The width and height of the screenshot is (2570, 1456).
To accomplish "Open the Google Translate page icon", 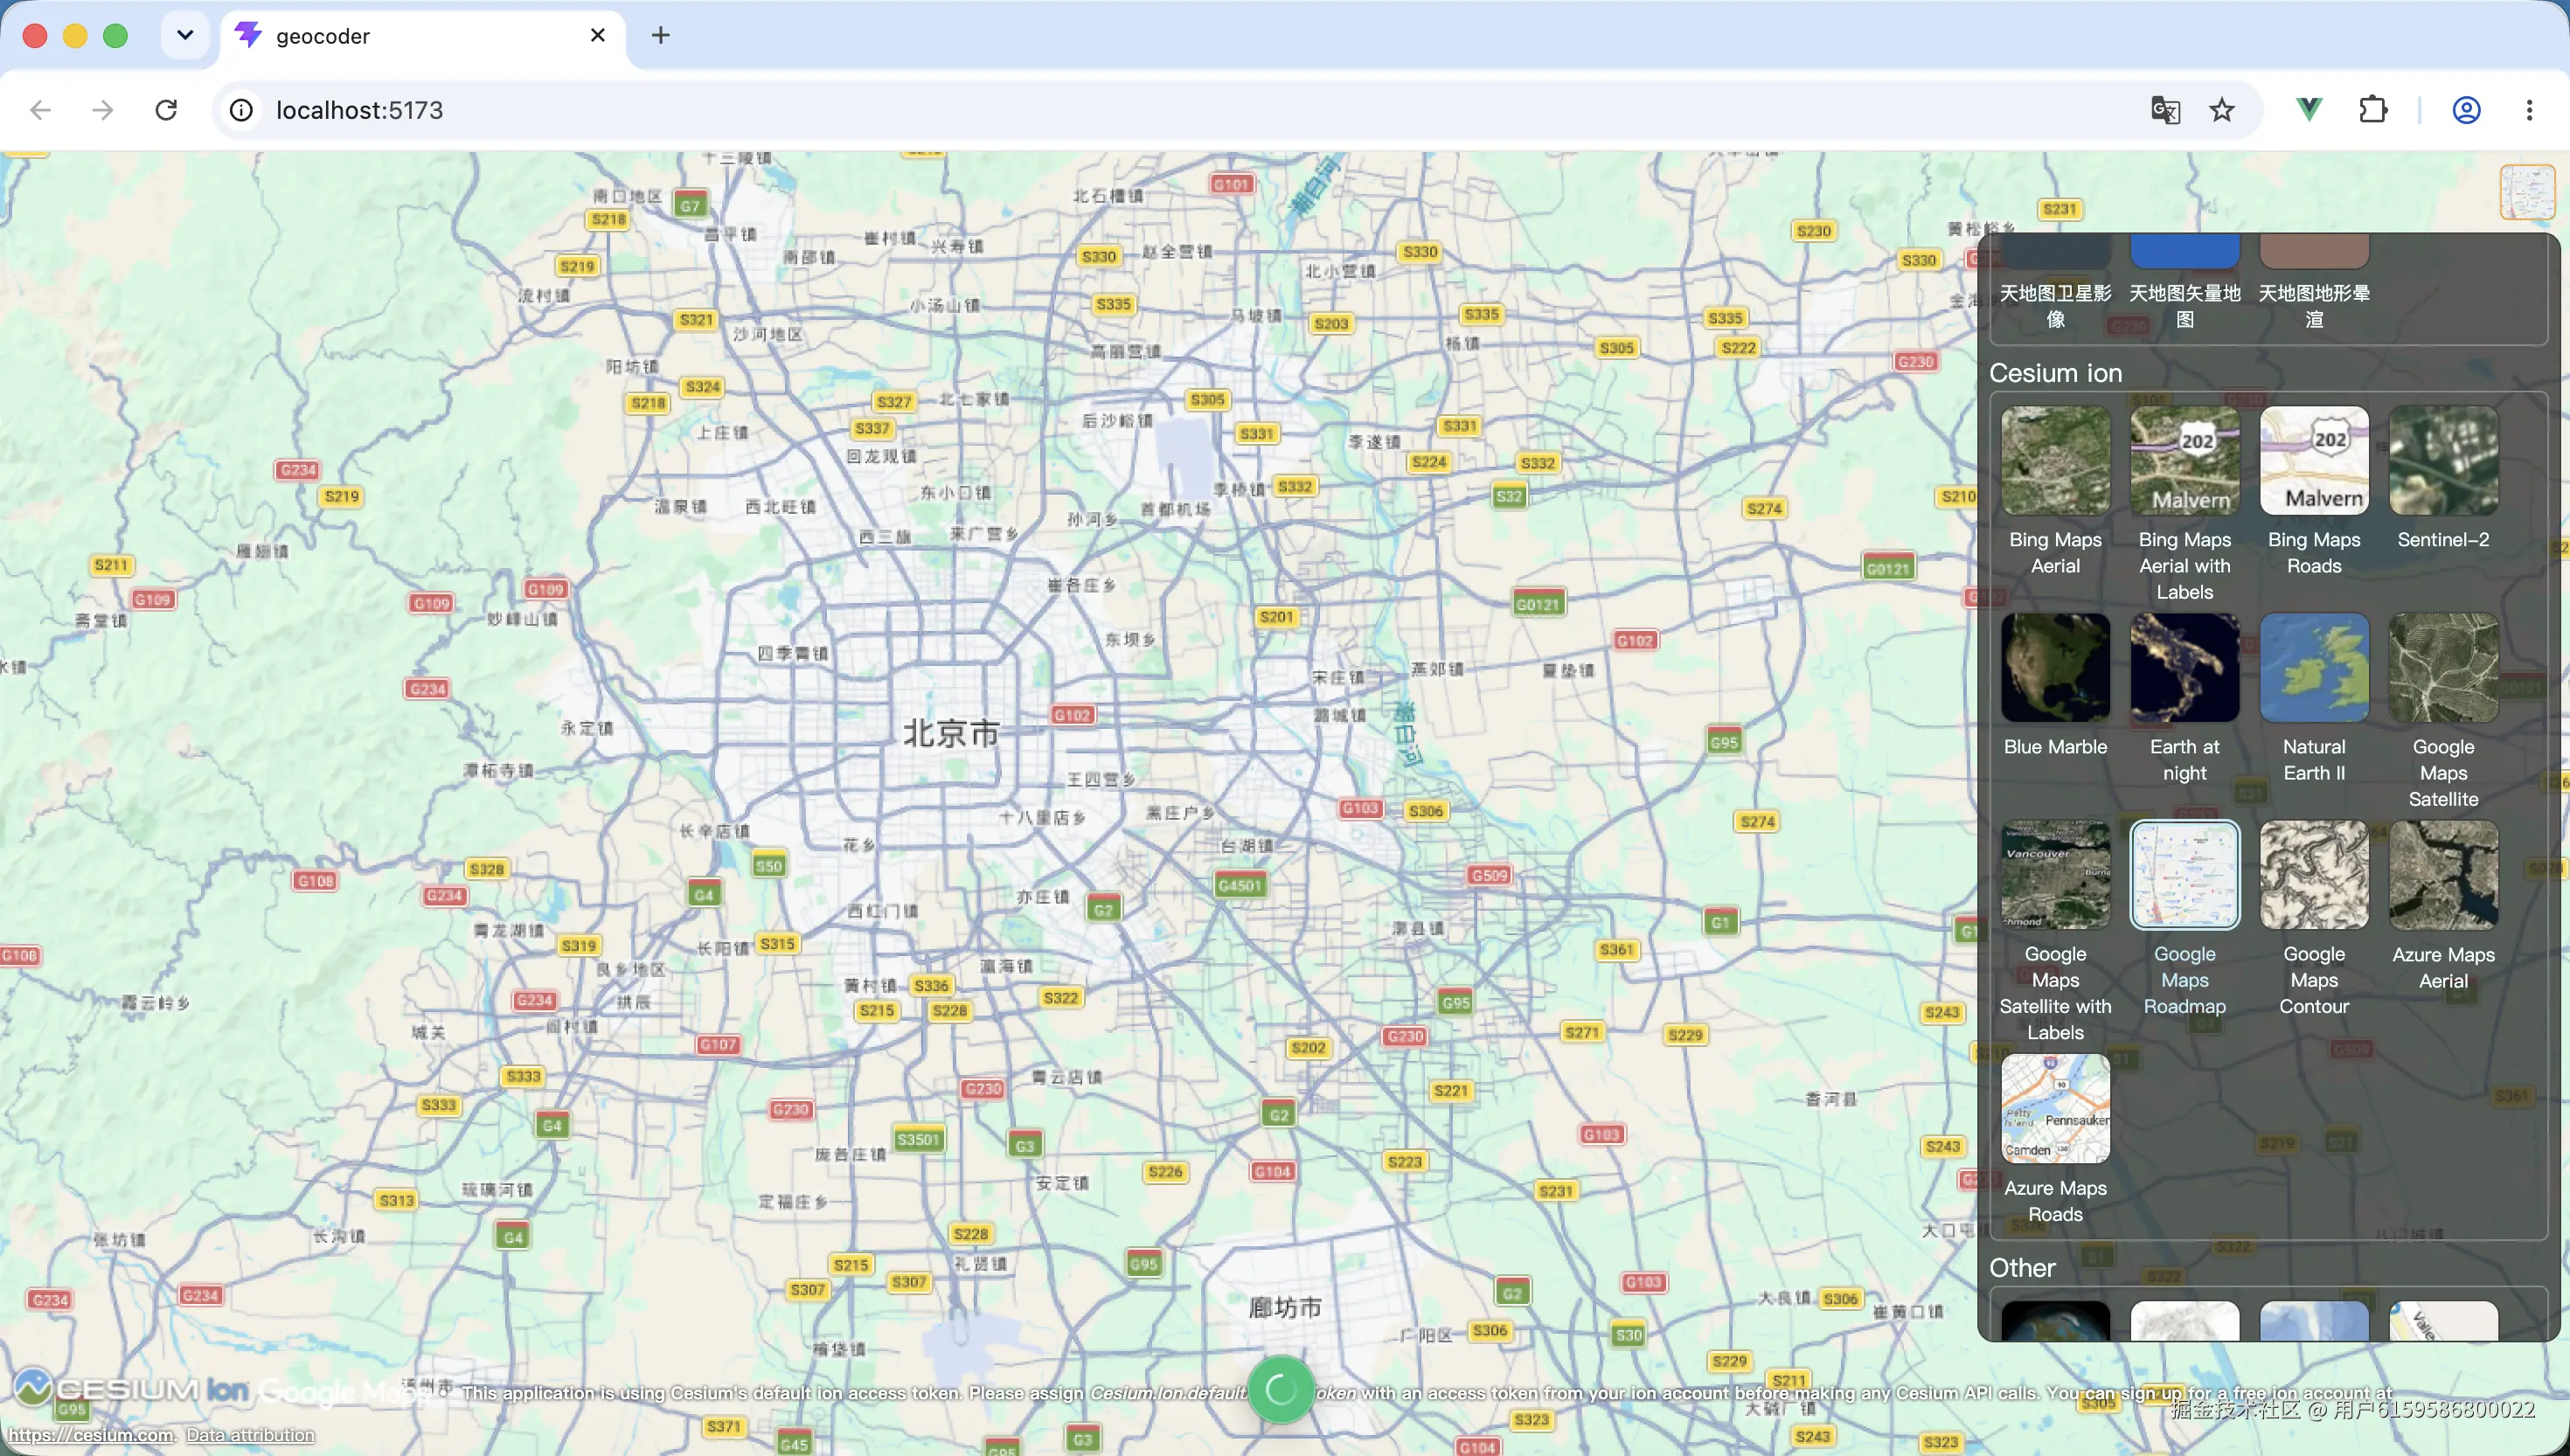I will click(2165, 110).
